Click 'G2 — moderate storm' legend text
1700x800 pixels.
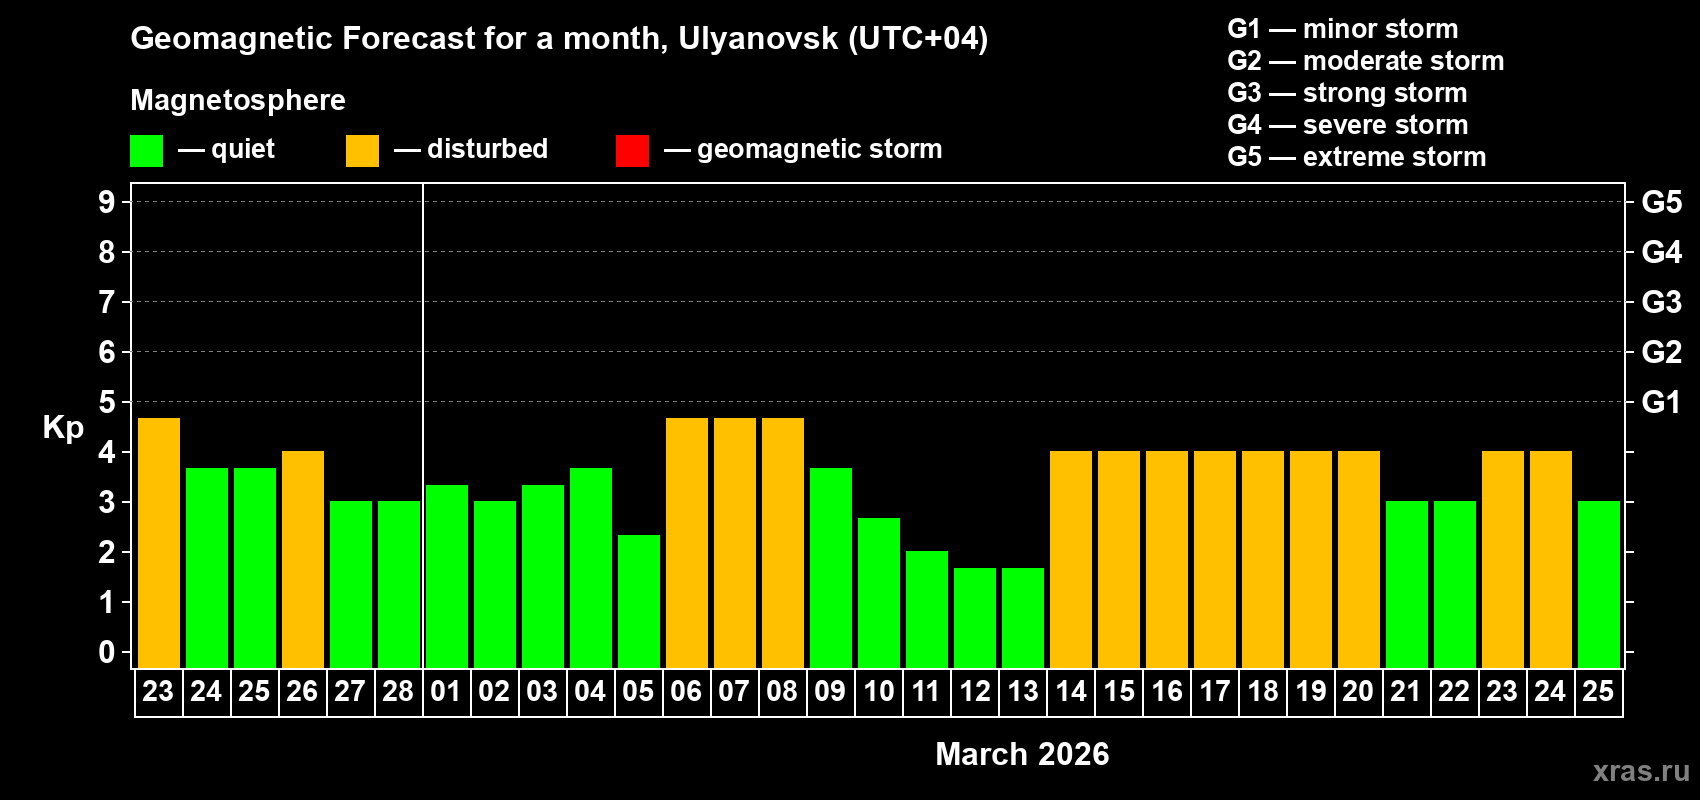click(1365, 61)
